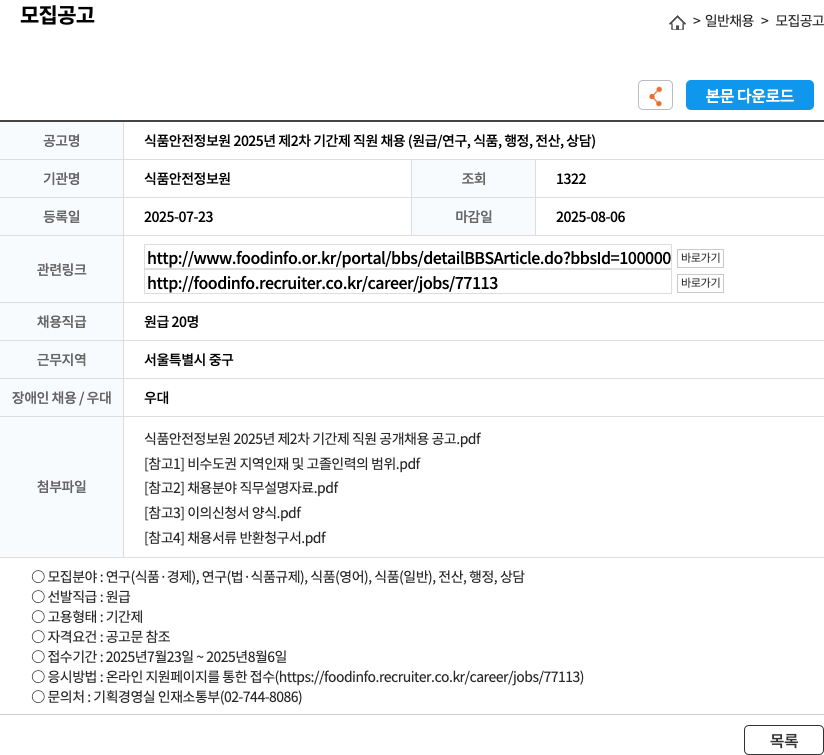Click the 선발직급 : 원급 line

click(x=81, y=597)
